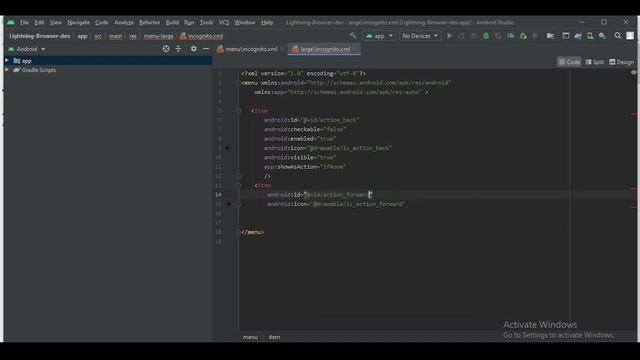Image resolution: width=640 pixels, height=360 pixels.
Task: Open the Android project view dropdown
Action: click(27, 49)
